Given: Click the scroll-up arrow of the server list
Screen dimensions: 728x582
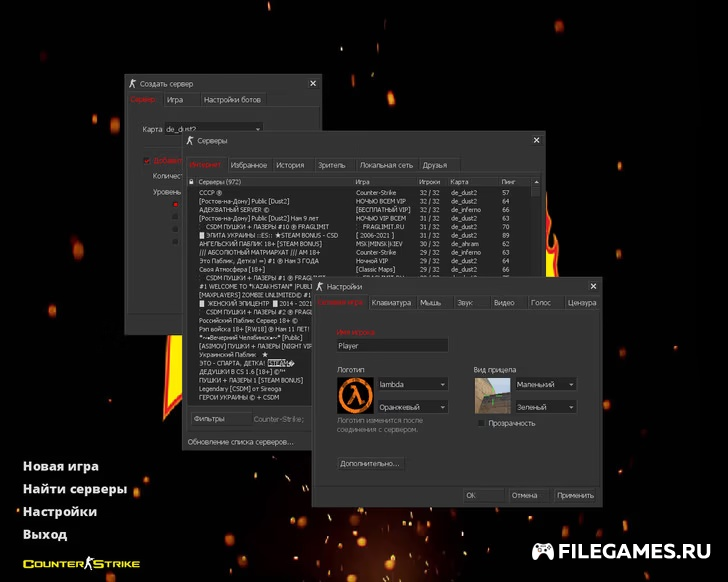Looking at the screenshot, I should click(x=536, y=181).
